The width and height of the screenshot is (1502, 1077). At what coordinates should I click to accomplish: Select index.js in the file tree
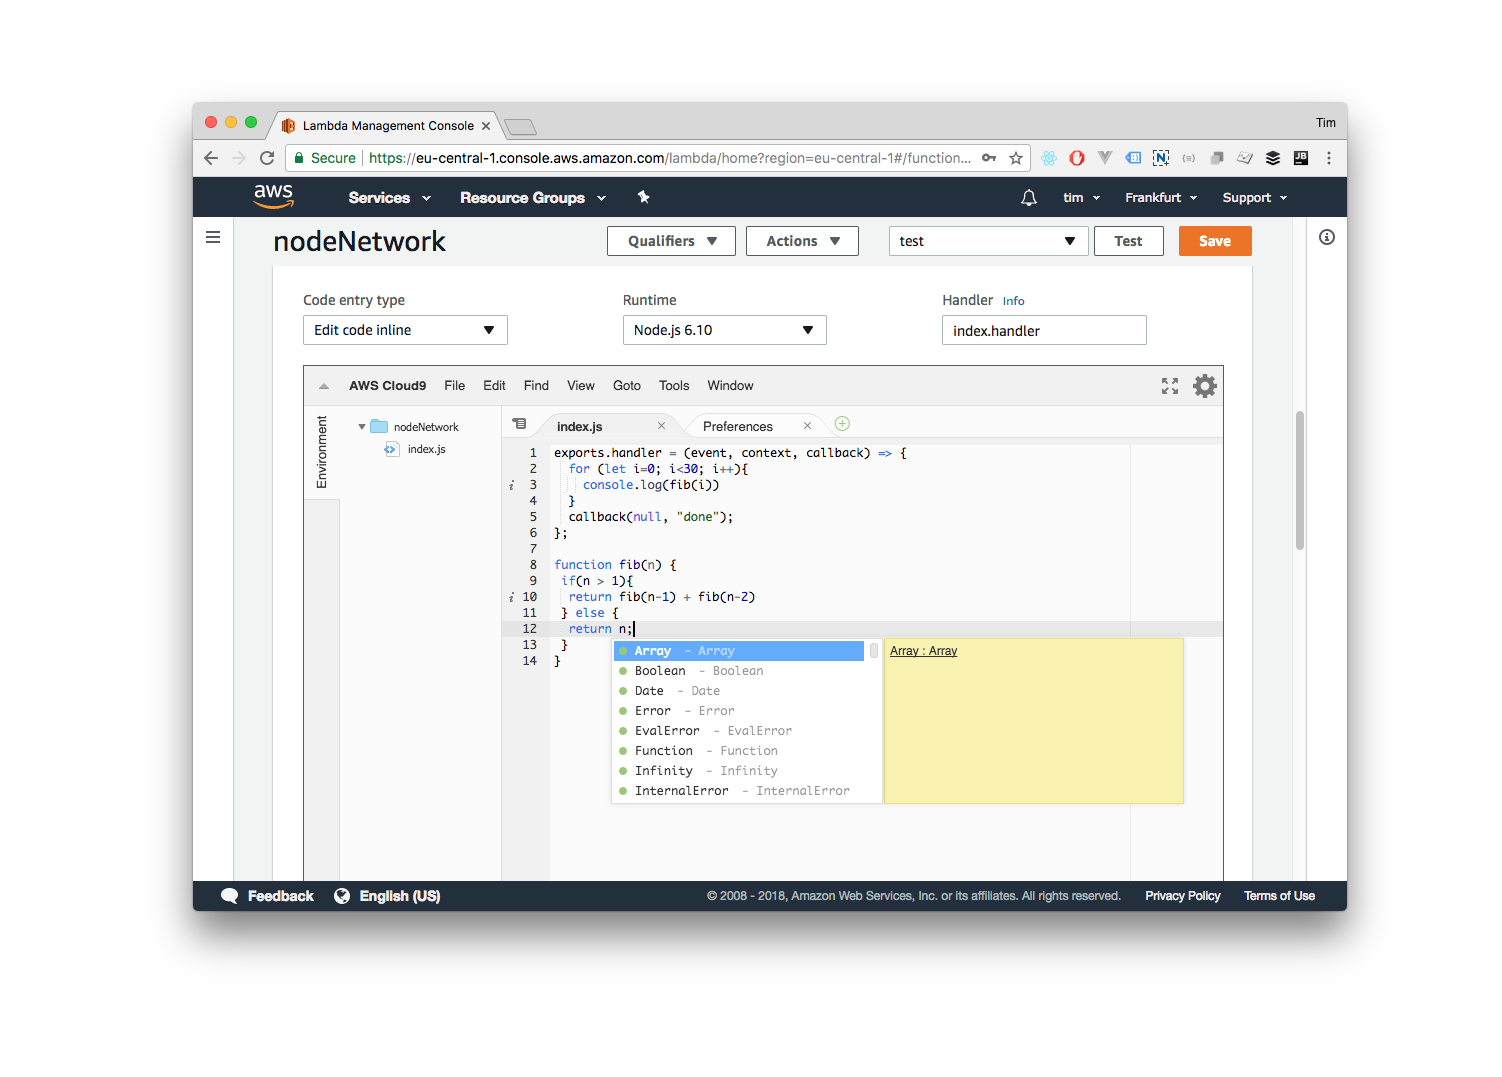pyautogui.click(x=427, y=450)
